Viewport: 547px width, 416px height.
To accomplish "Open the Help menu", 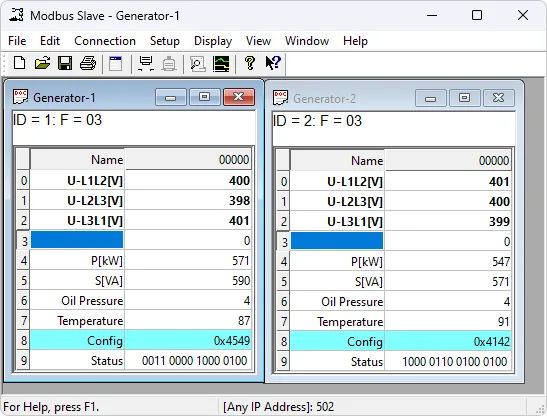I will (355, 41).
